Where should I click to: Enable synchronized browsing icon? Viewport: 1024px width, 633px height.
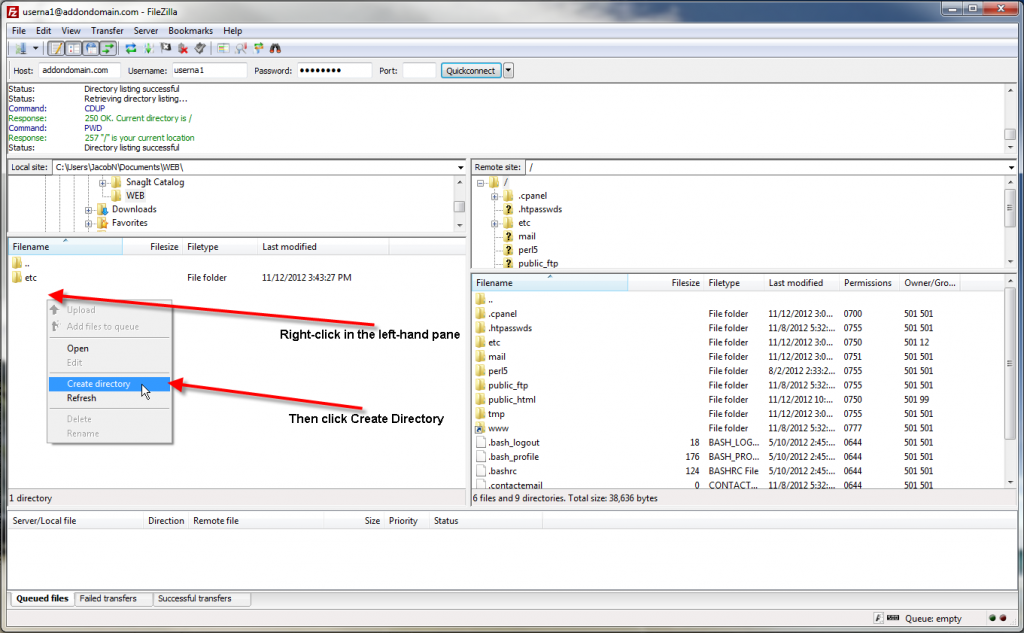pyautogui.click(x=258, y=48)
